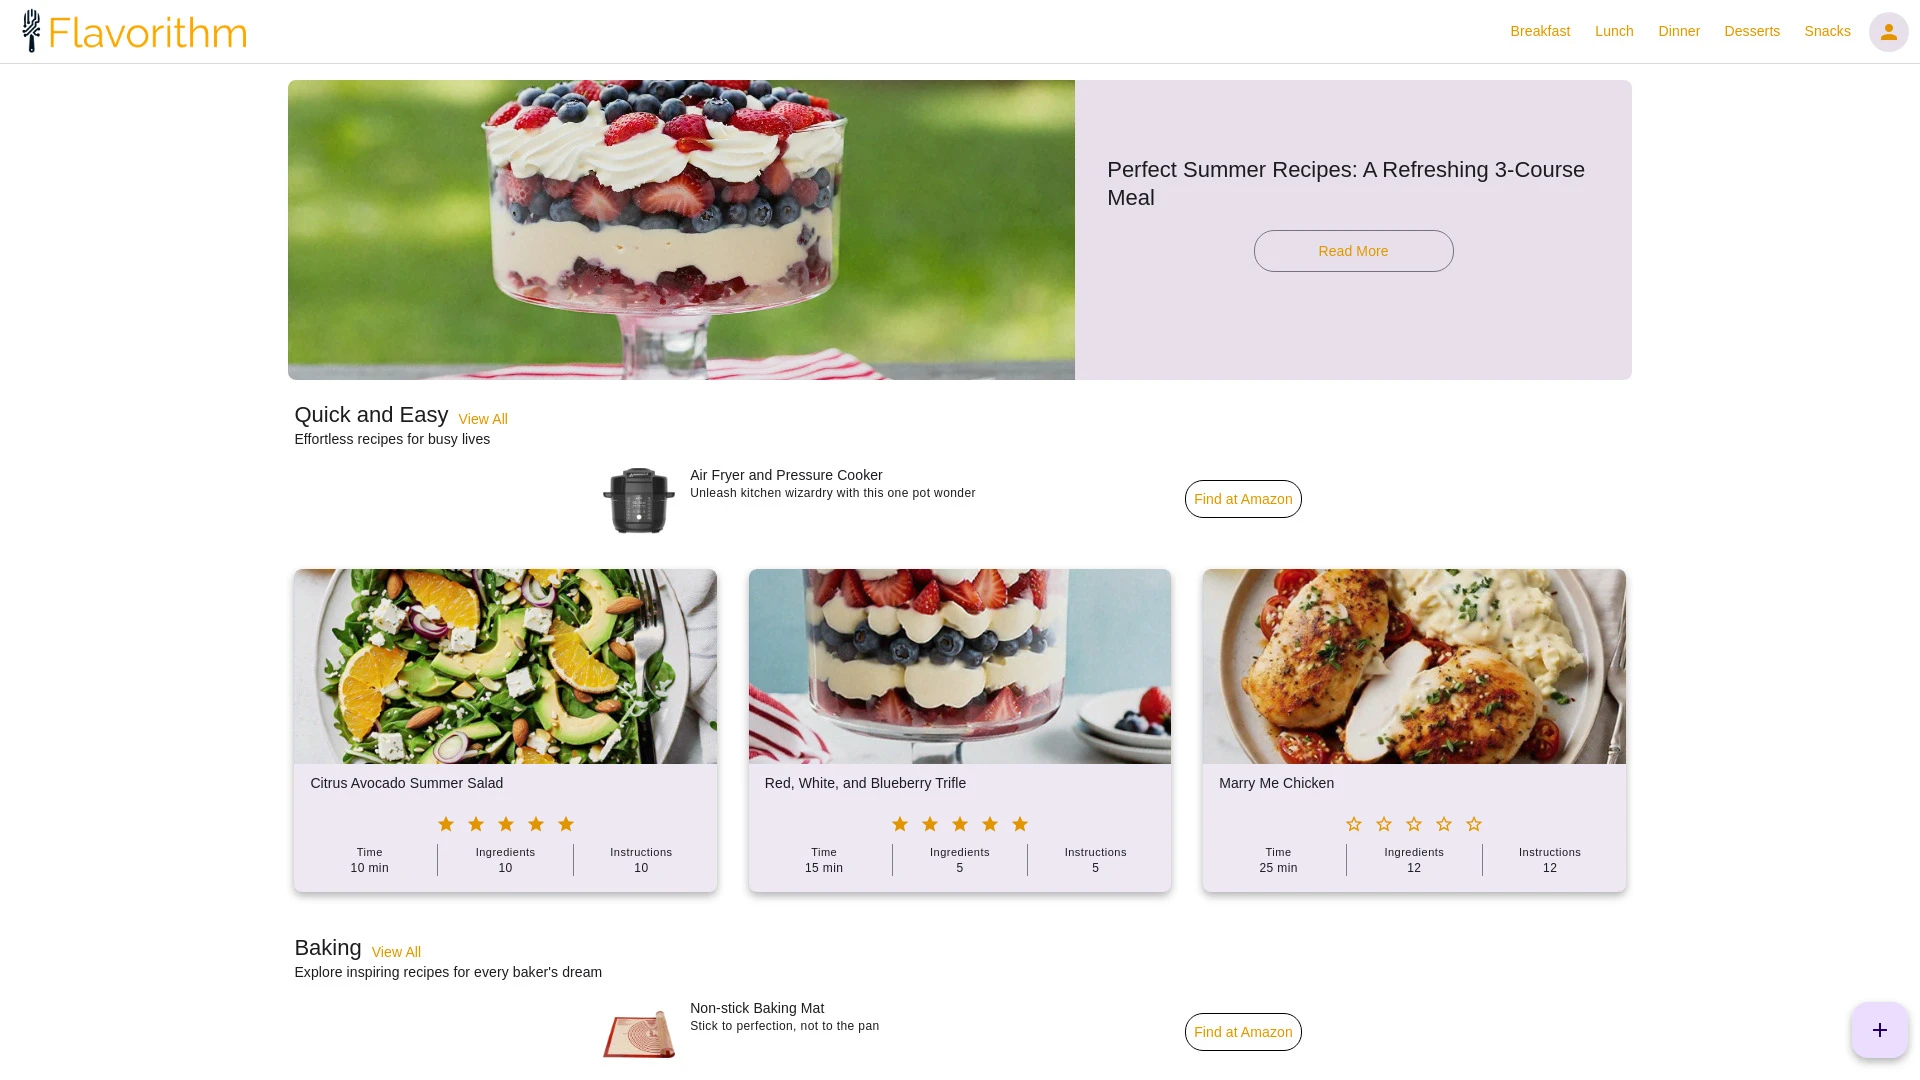Viewport: 1920px width, 1080px height.
Task: Toggle the second star on Marry Me Chicken rating
Action: click(1383, 823)
